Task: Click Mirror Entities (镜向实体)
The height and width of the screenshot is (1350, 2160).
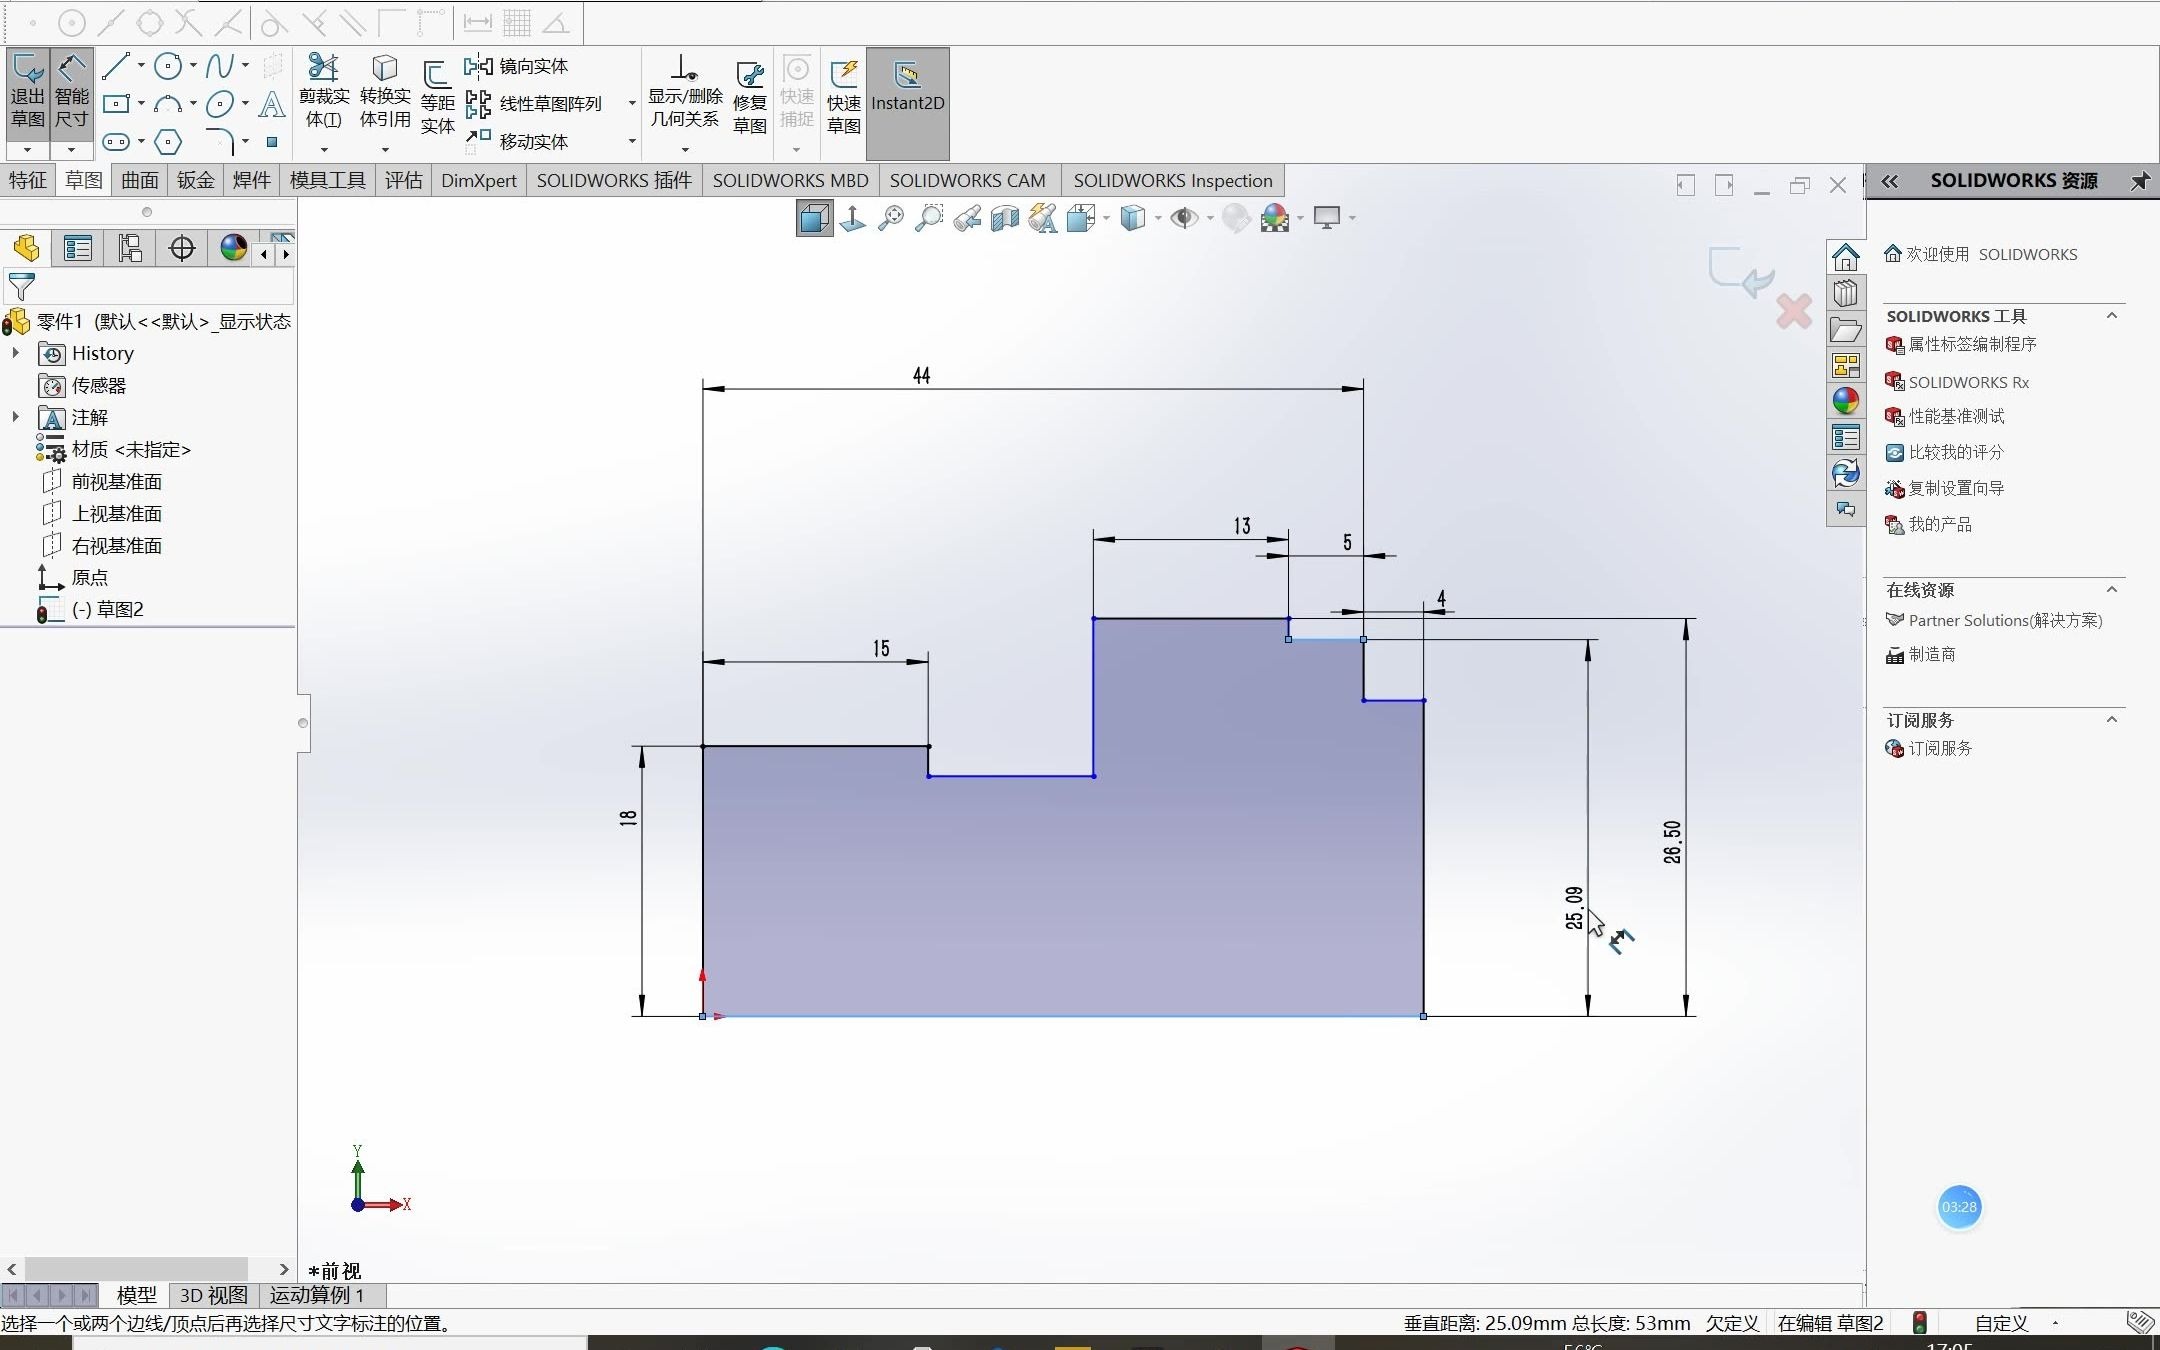Action: (x=517, y=66)
